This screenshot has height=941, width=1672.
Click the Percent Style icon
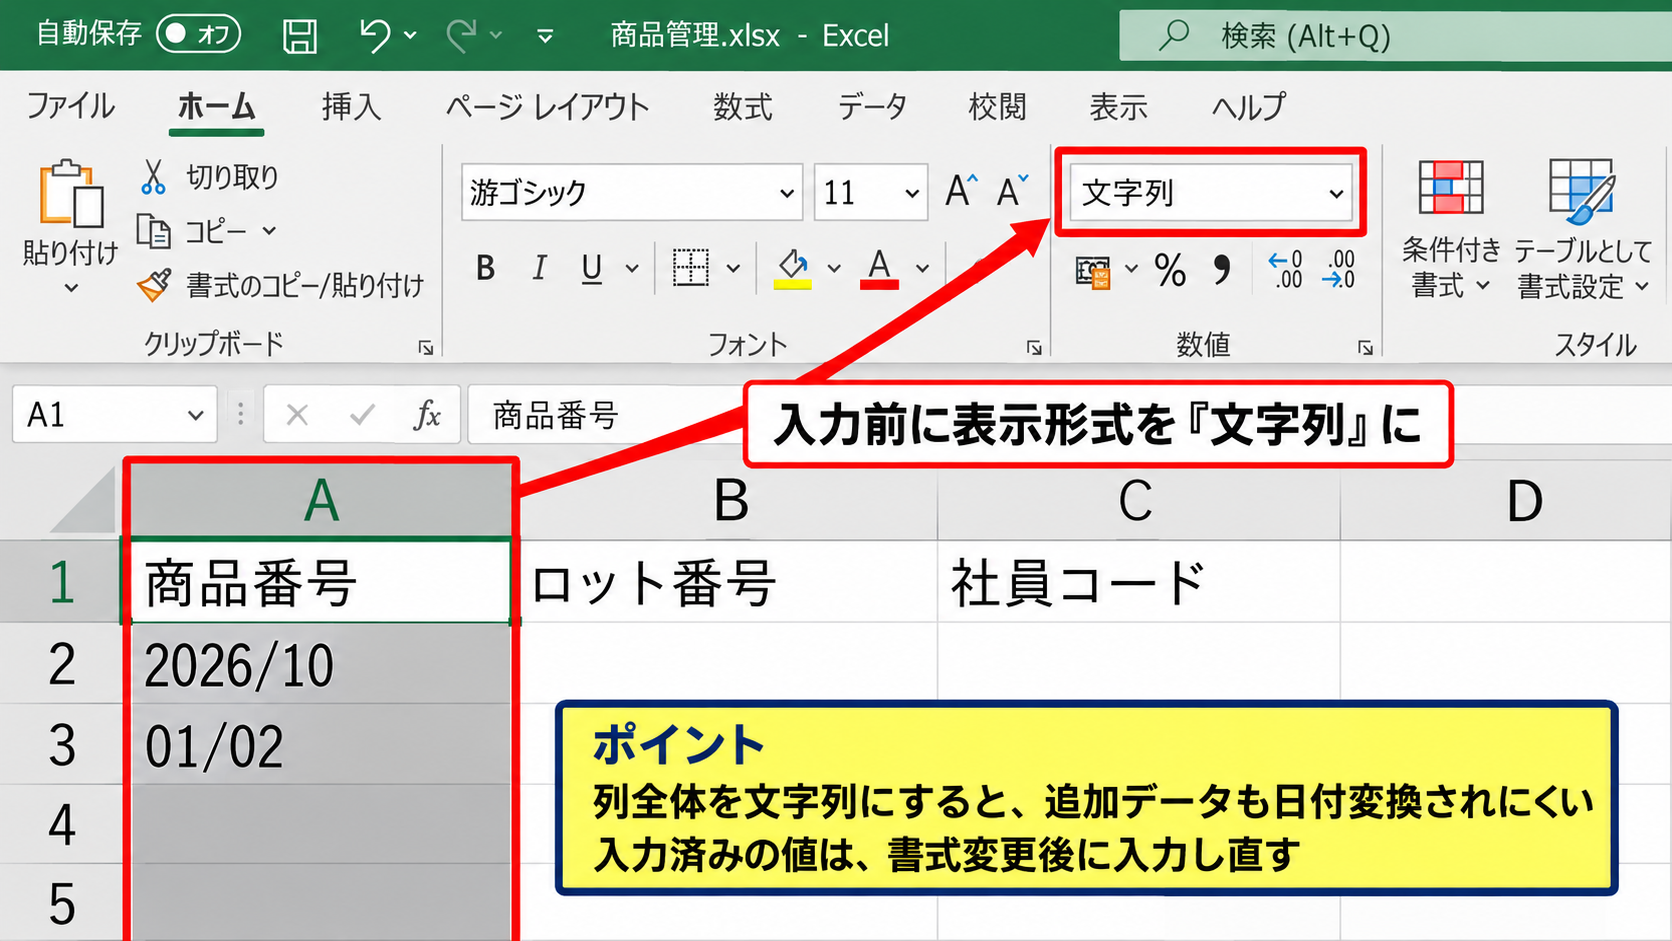tap(1170, 270)
